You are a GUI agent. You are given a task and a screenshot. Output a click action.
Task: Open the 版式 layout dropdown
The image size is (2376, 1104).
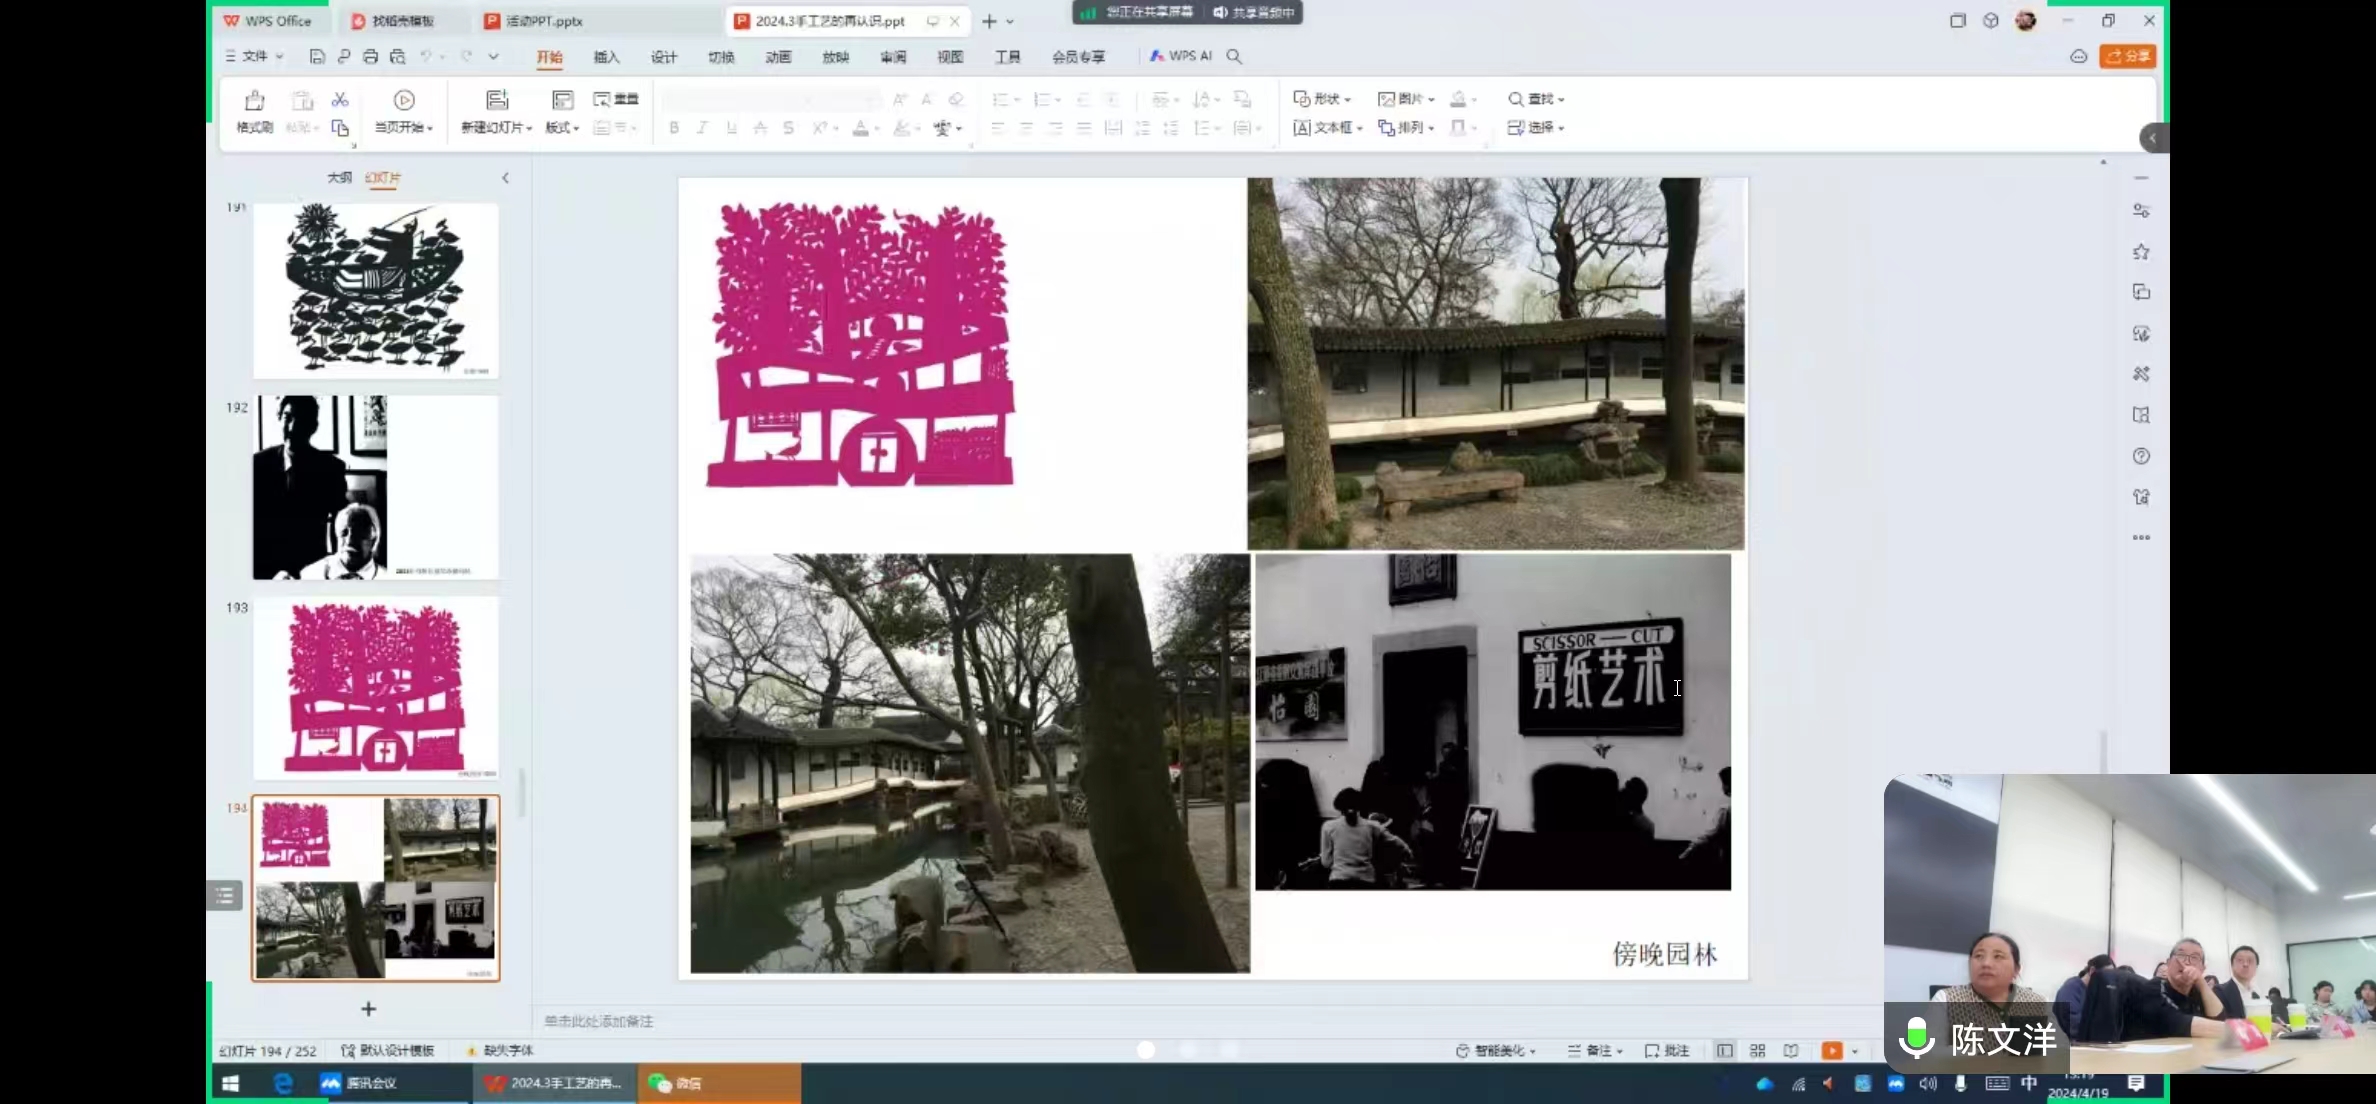562,128
